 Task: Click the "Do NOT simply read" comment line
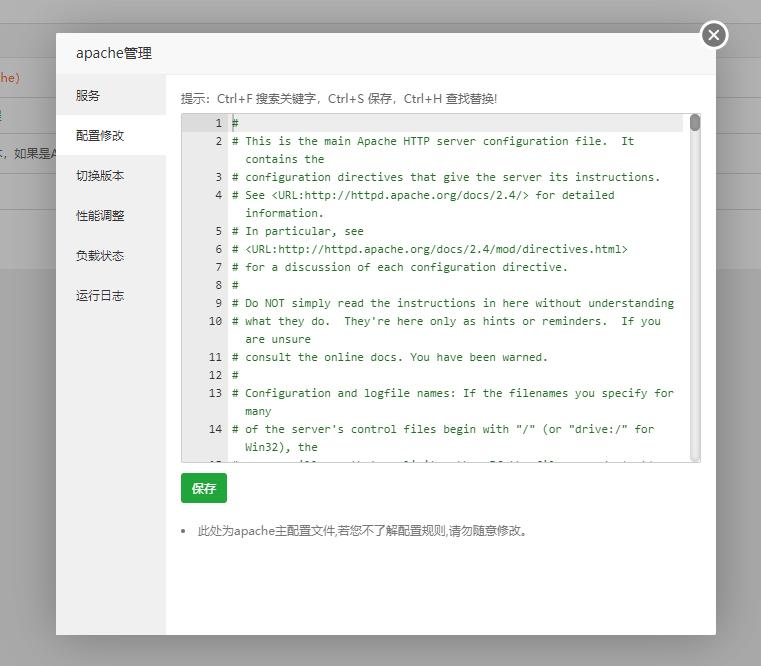[453, 303]
